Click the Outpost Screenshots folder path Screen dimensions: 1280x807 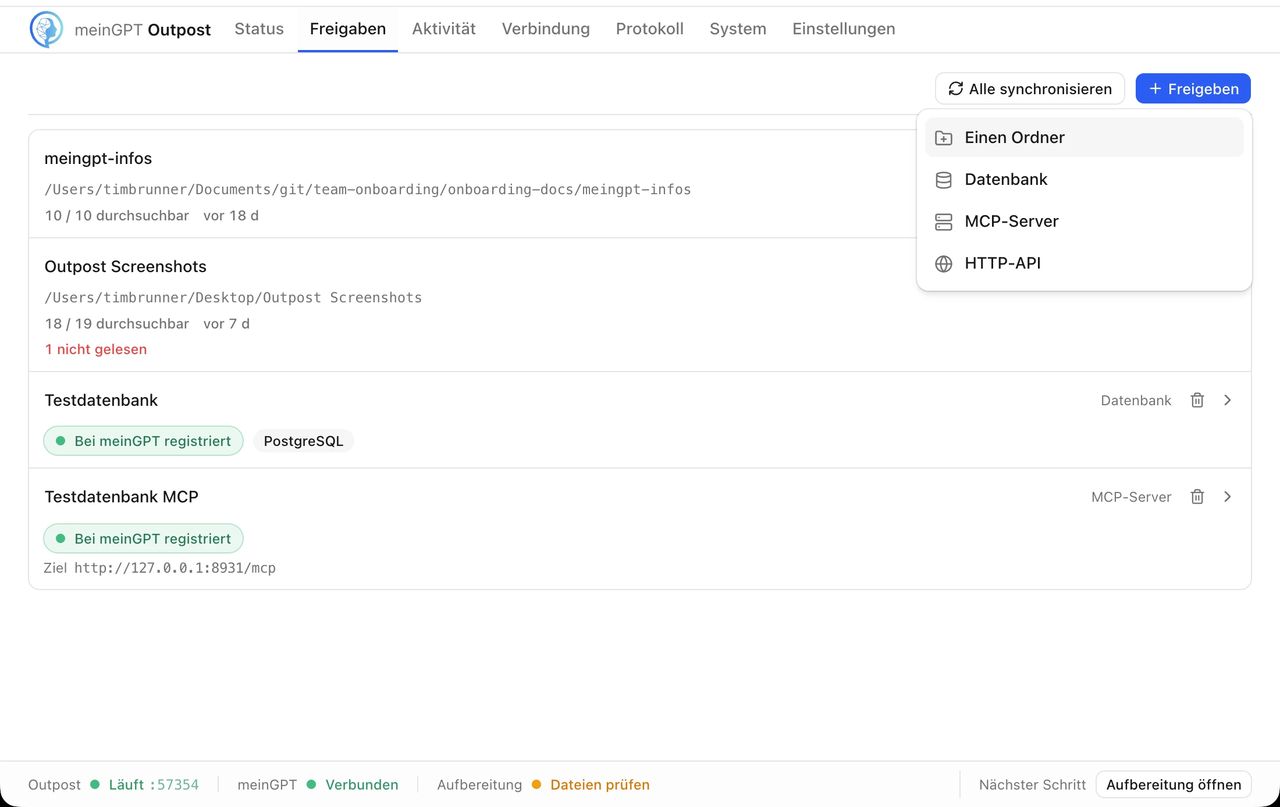(x=233, y=298)
